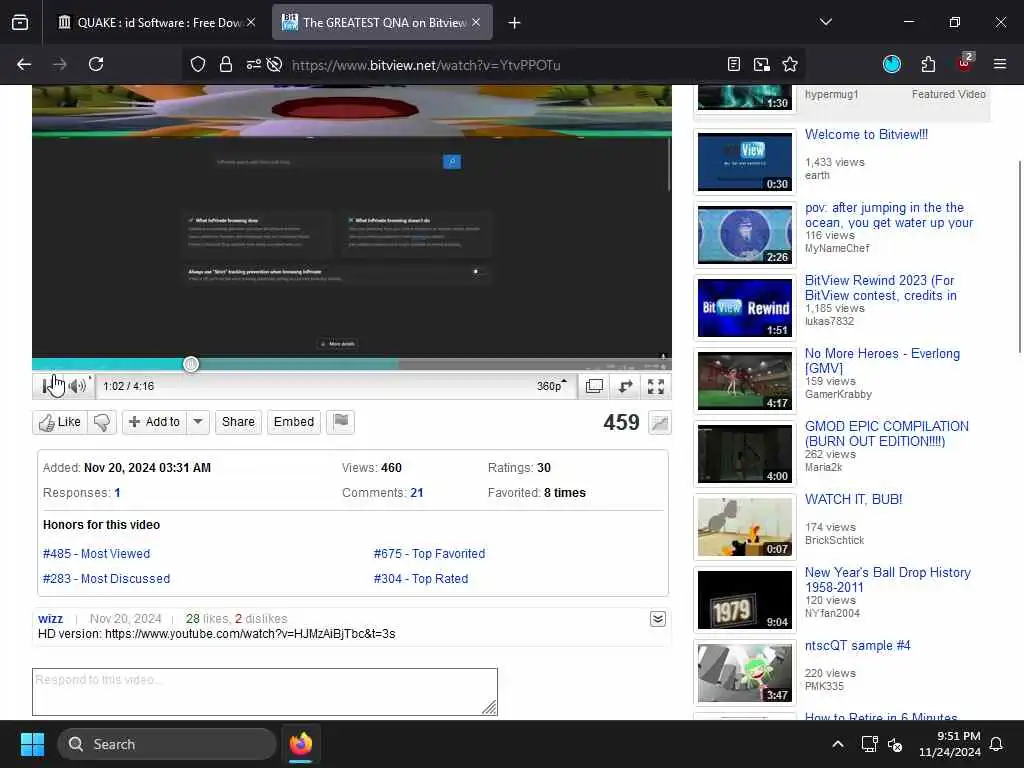Open a new browser tab
The width and height of the screenshot is (1024, 768).
515,23
